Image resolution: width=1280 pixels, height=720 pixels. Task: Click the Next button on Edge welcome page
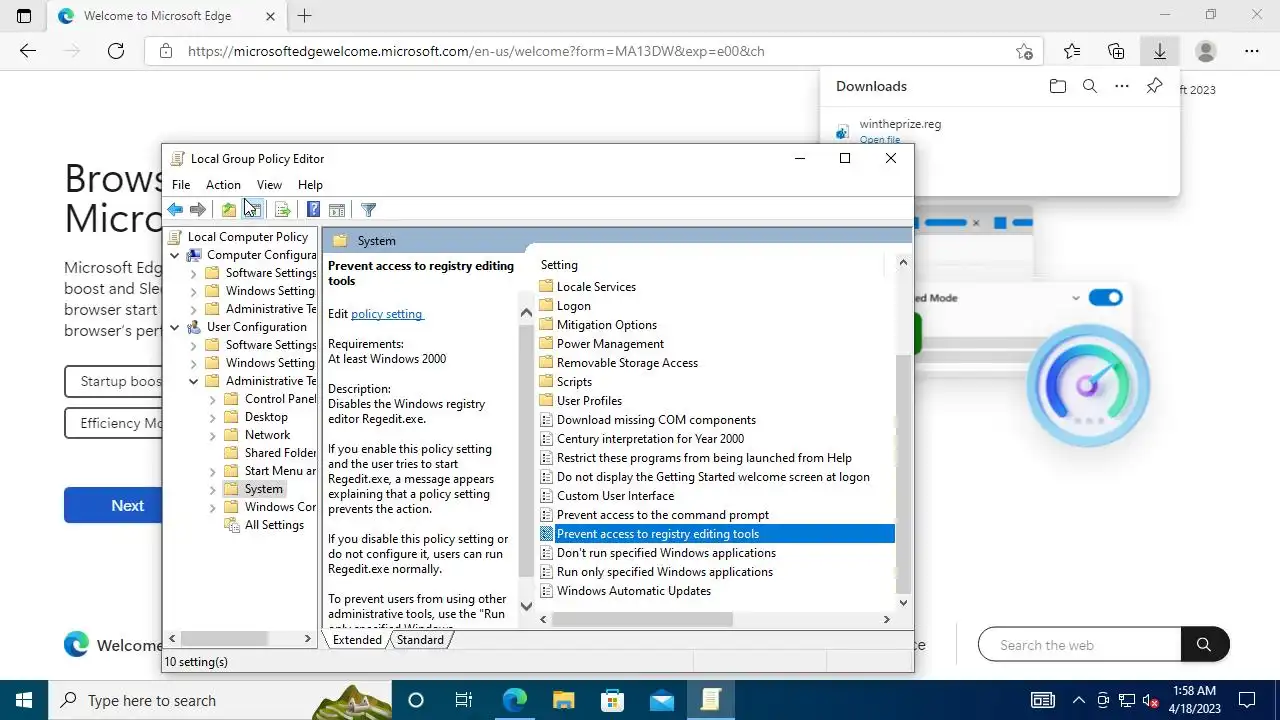[x=127, y=505]
